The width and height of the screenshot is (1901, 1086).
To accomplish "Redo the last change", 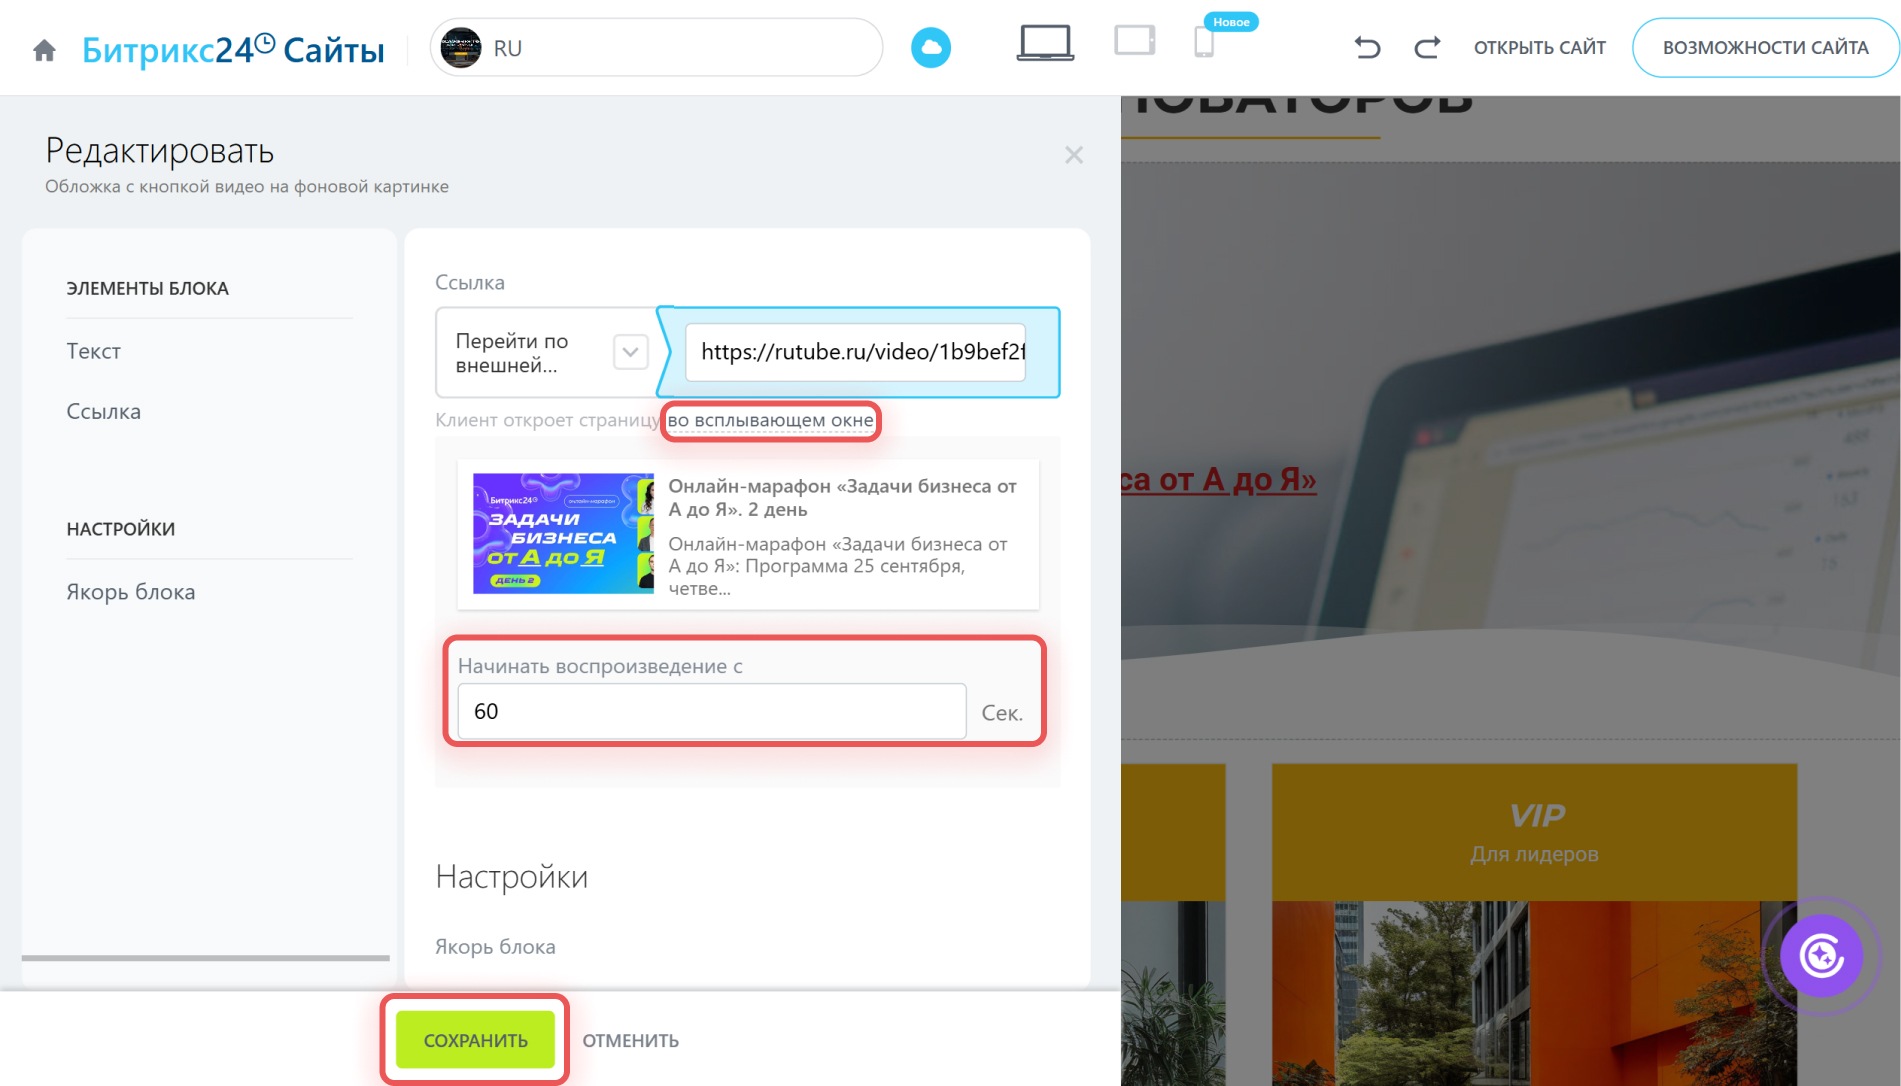I will [1427, 47].
